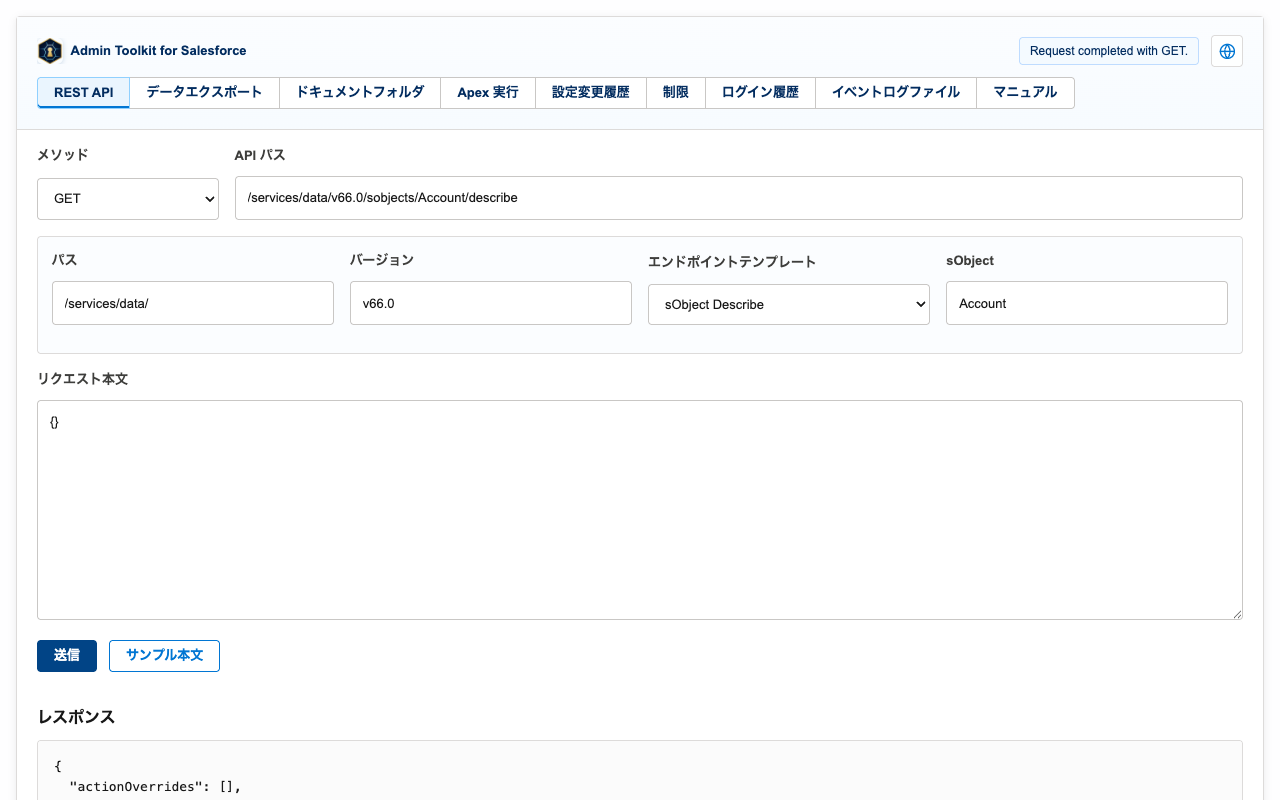Click the Admin Toolkit for Salesforce title
This screenshot has height=800, width=1280.
158,51
